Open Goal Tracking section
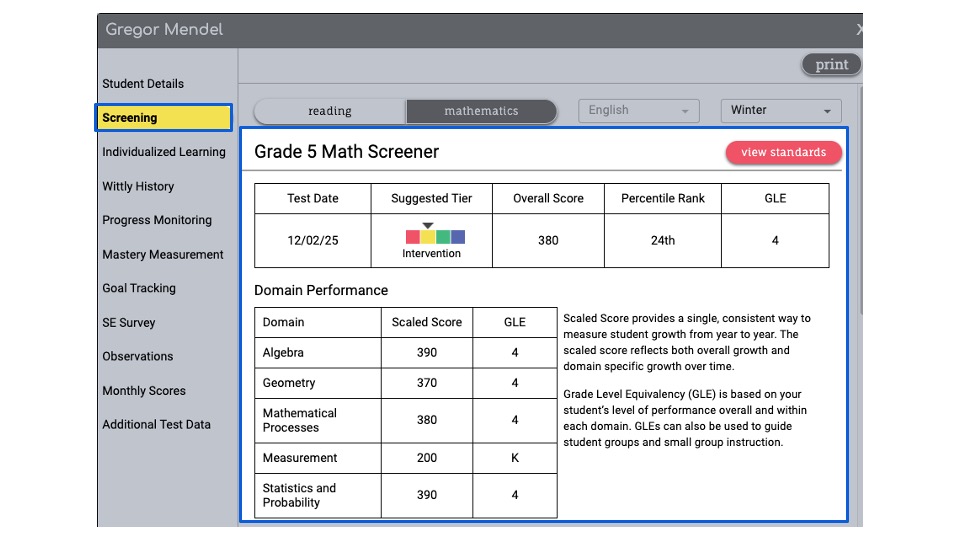 [139, 288]
